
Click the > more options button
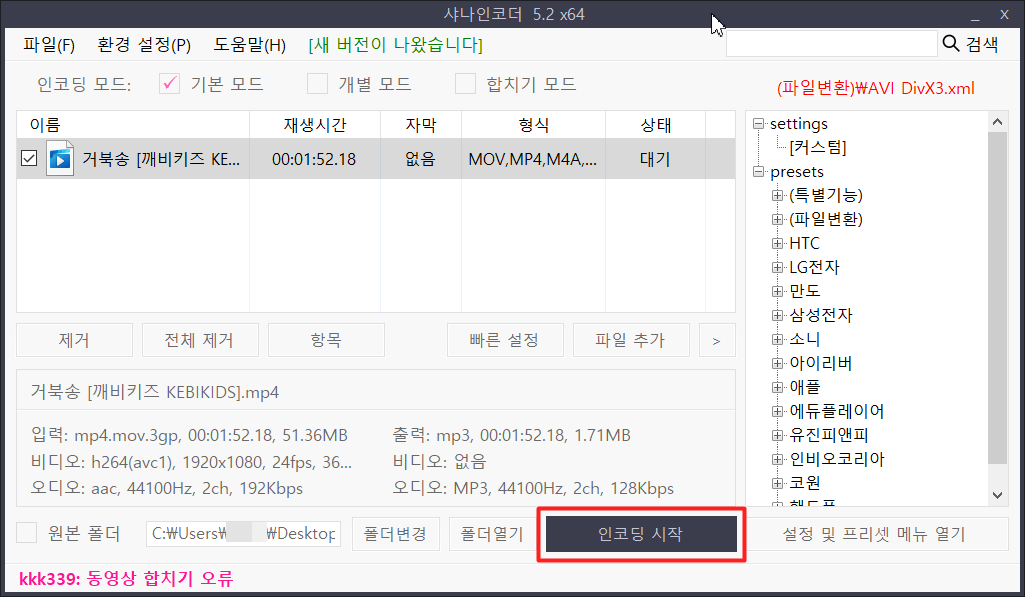click(717, 340)
